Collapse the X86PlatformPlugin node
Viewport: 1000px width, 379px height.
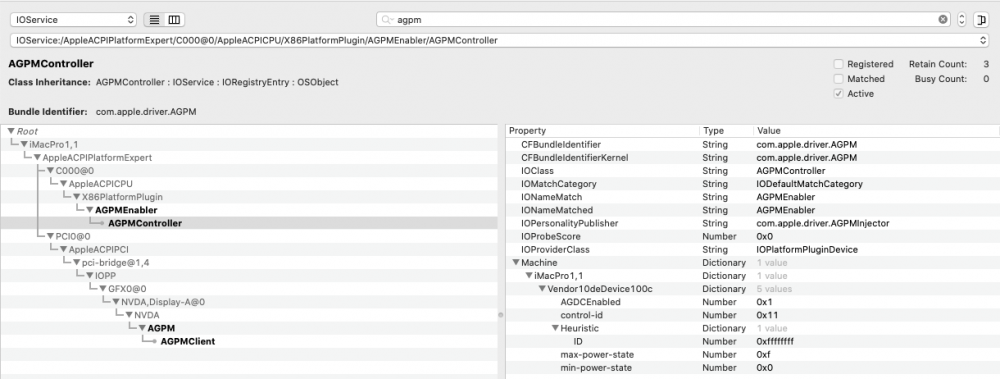tap(76, 197)
